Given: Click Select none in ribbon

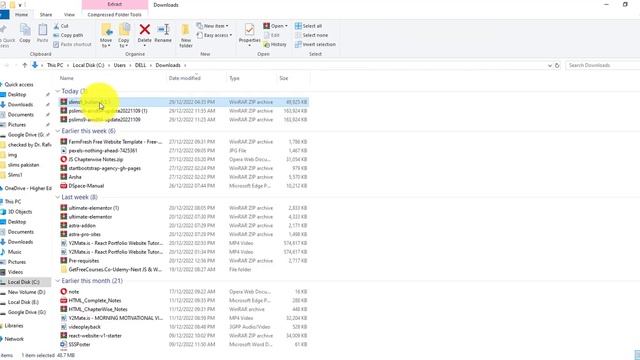Looking at the screenshot, I should click(311, 35).
